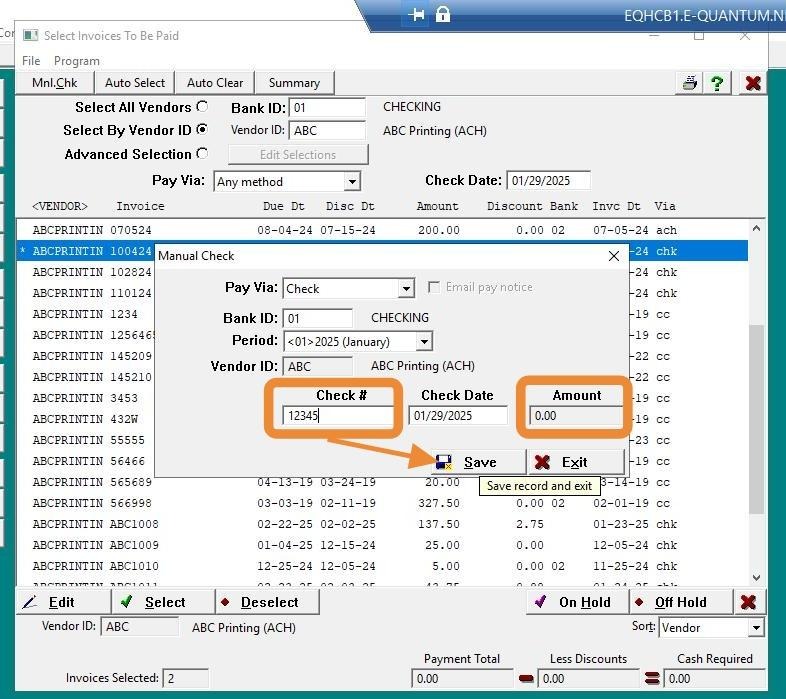
Task: Choose the Select By Vendor ID radio button
Action: pos(202,129)
